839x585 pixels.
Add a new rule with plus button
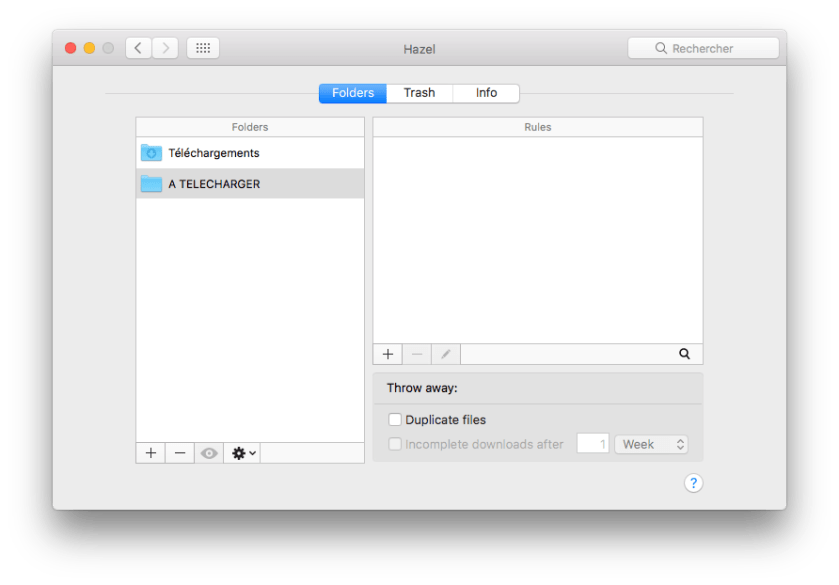[x=388, y=354]
